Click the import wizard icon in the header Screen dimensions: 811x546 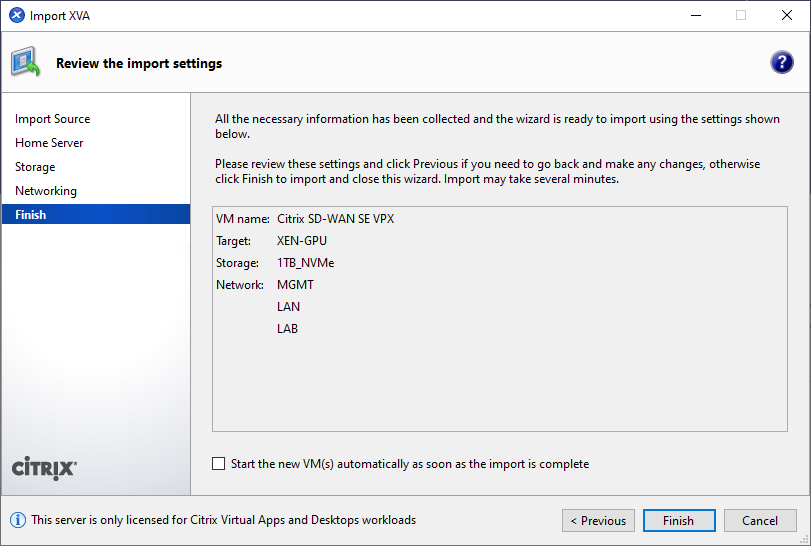pos(26,63)
